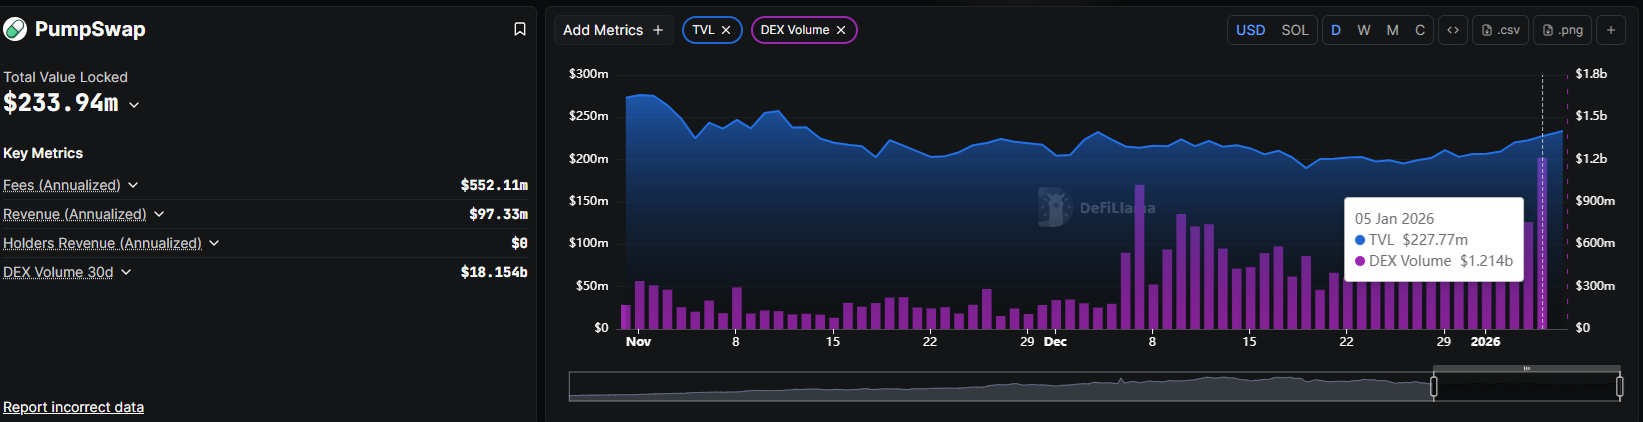
Task: Click the $0 holders revenue value
Action: click(519, 243)
